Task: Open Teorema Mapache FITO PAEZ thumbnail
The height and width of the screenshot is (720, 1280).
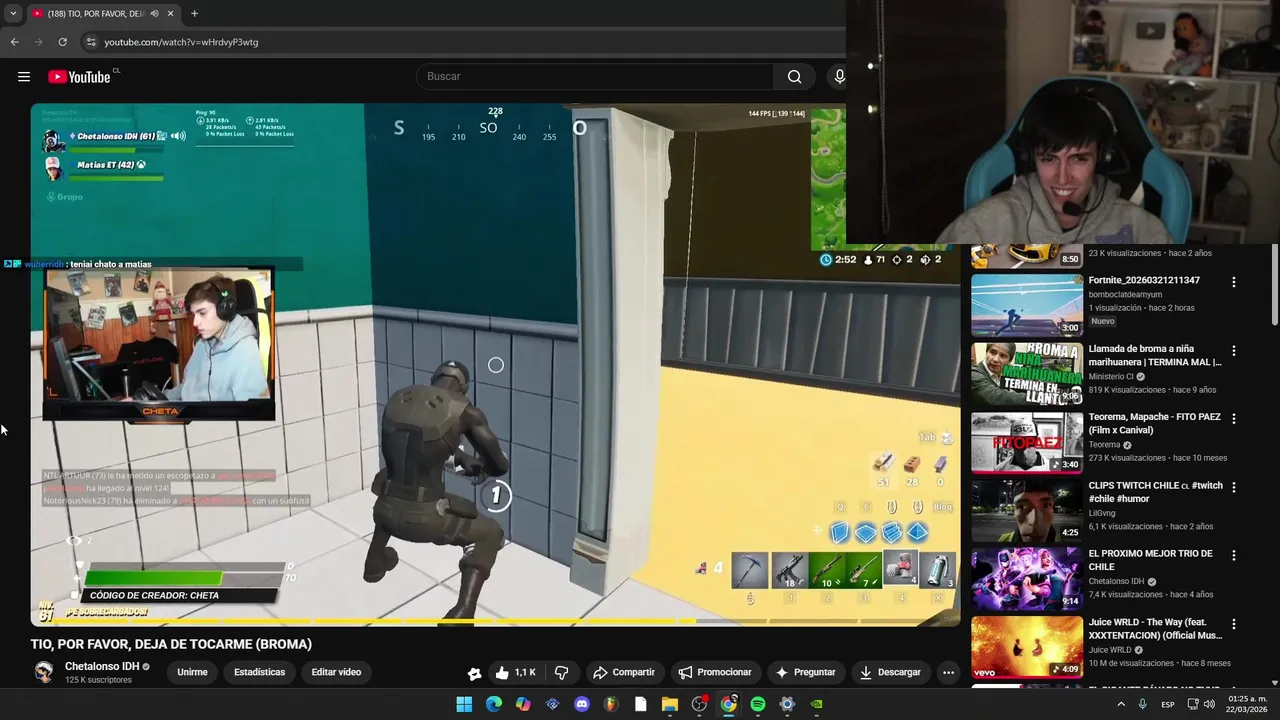Action: click(1027, 442)
